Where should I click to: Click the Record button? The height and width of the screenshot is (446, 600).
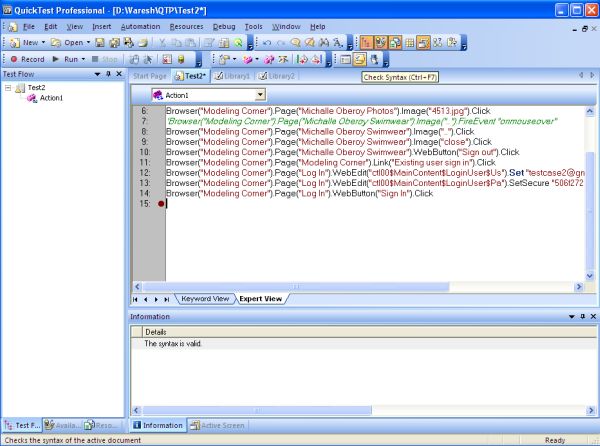point(28,59)
